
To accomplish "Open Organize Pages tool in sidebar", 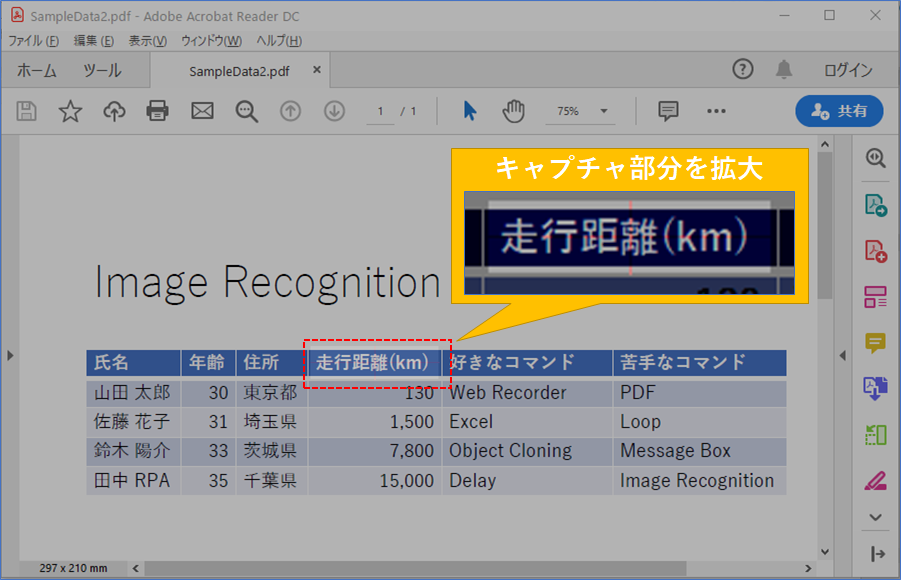I will (x=875, y=435).
